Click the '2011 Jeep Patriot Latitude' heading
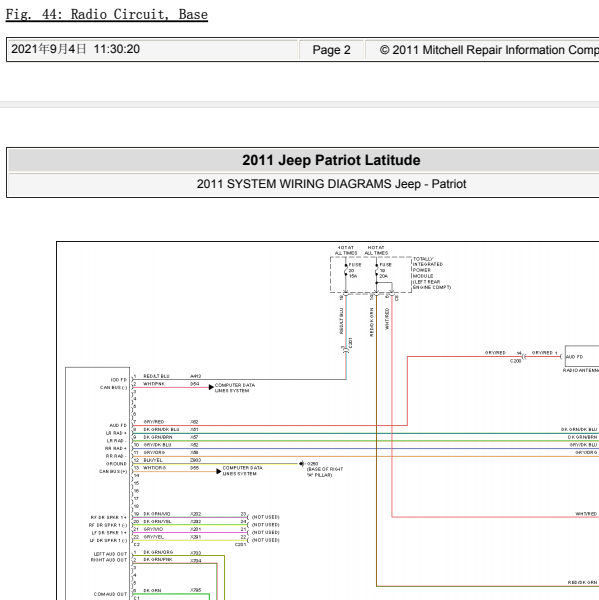The height and width of the screenshot is (600, 599). click(x=331, y=160)
